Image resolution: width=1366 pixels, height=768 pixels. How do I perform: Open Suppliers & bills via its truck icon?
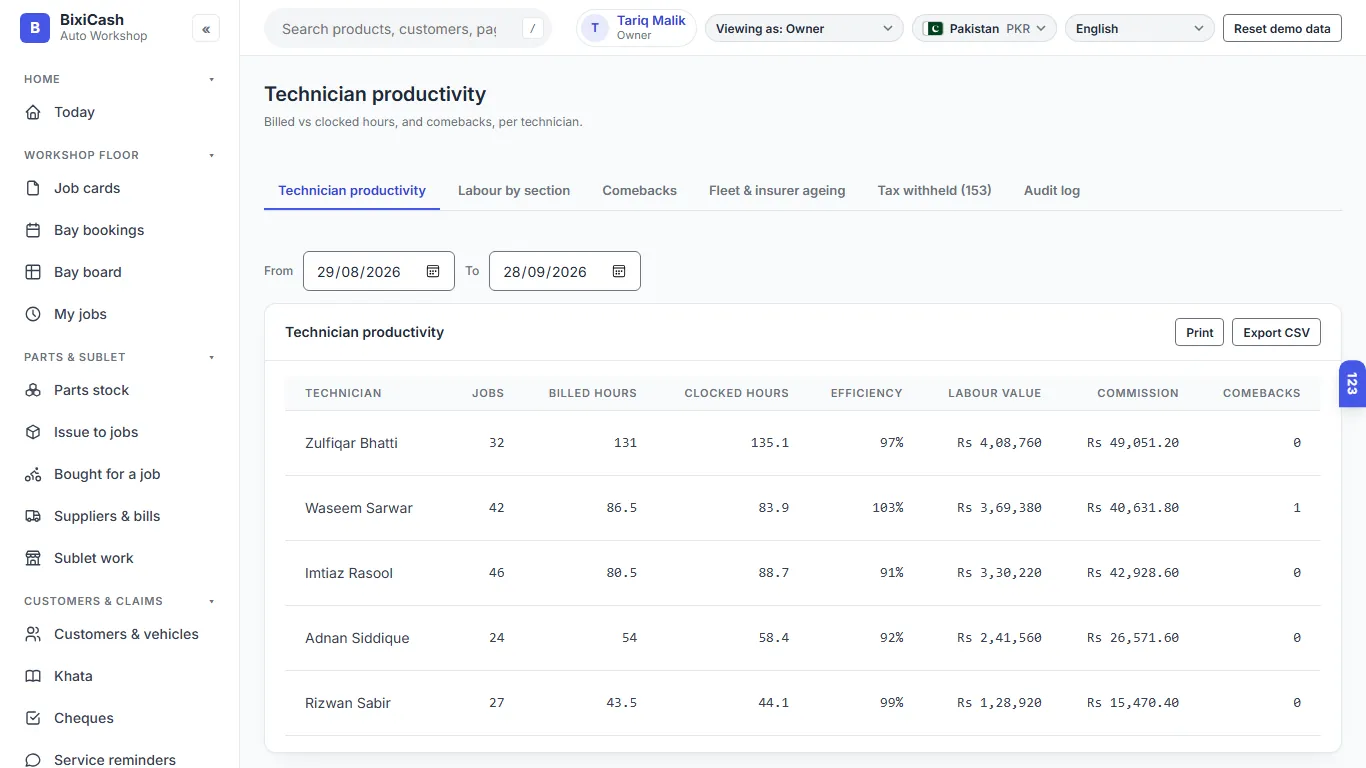point(33,516)
